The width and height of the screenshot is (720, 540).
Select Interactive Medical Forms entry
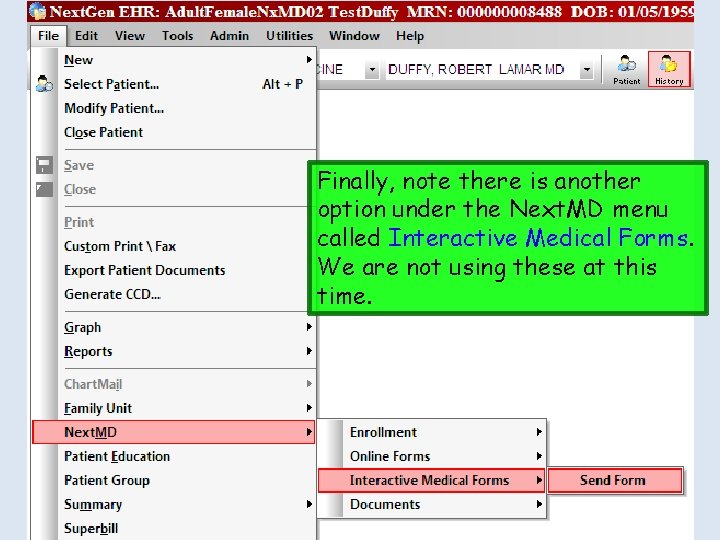pyautogui.click(x=431, y=480)
